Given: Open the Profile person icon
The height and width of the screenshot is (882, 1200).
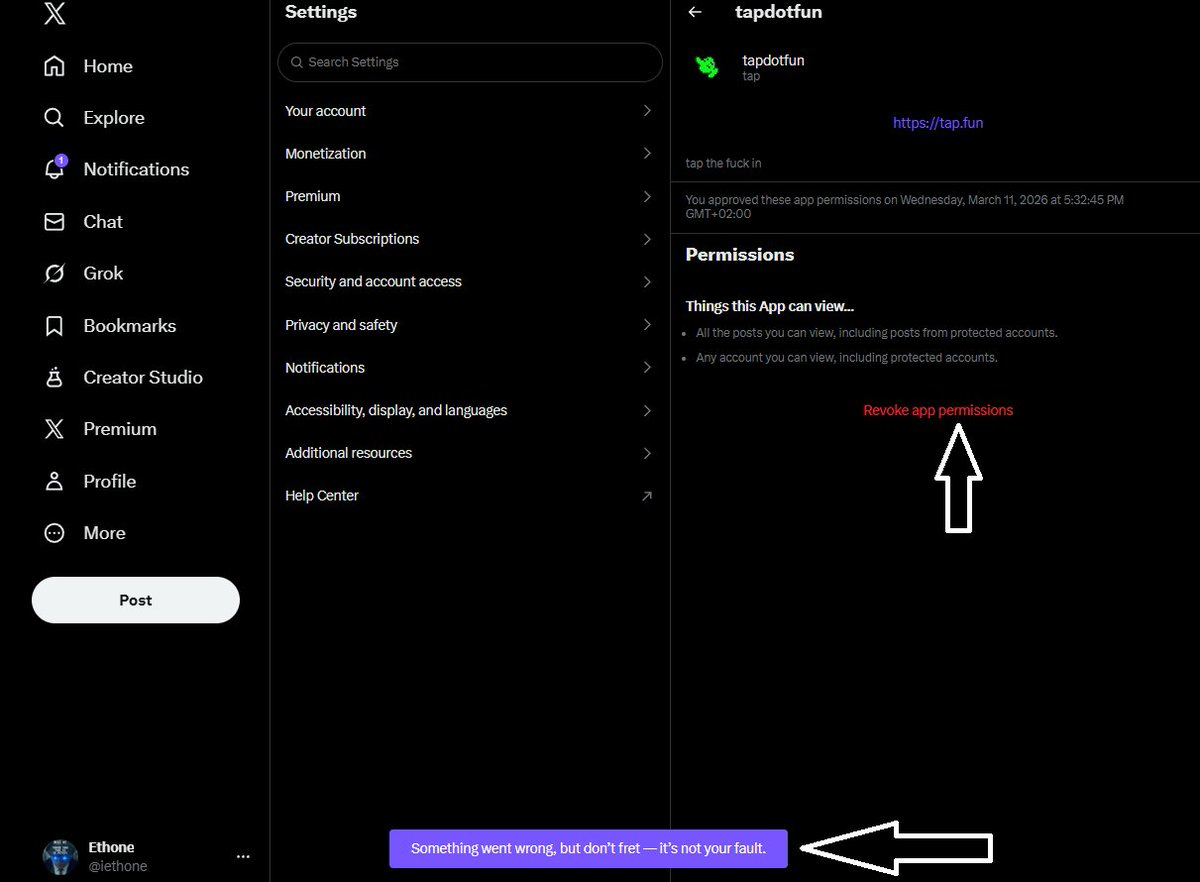Looking at the screenshot, I should tap(55, 481).
